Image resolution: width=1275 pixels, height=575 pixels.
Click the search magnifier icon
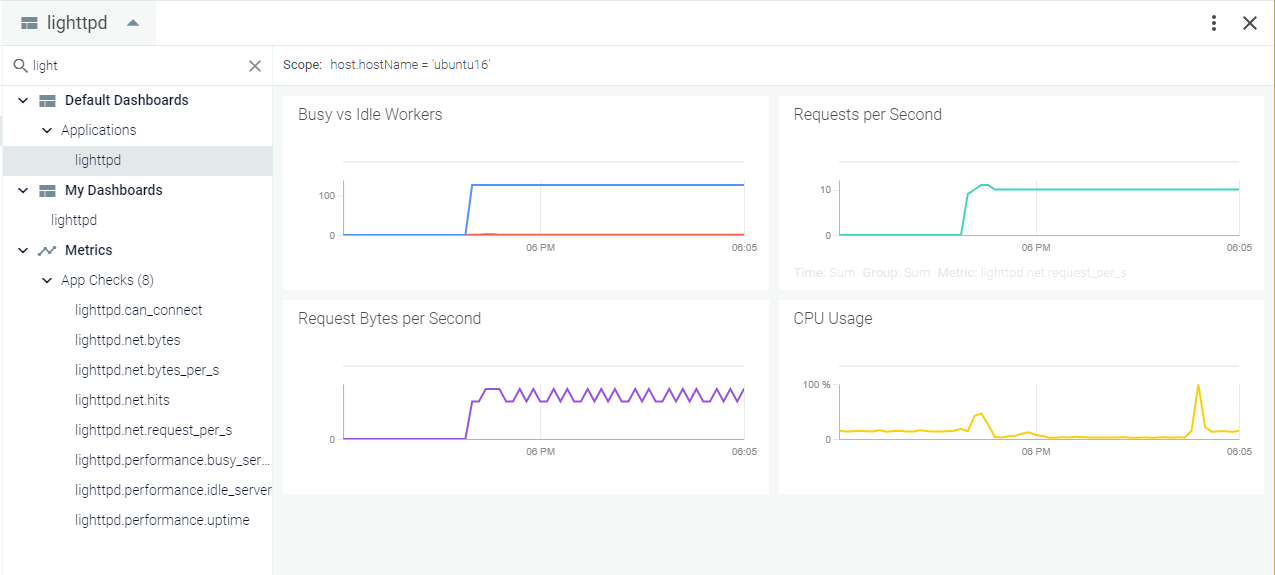pyautogui.click(x=20, y=66)
